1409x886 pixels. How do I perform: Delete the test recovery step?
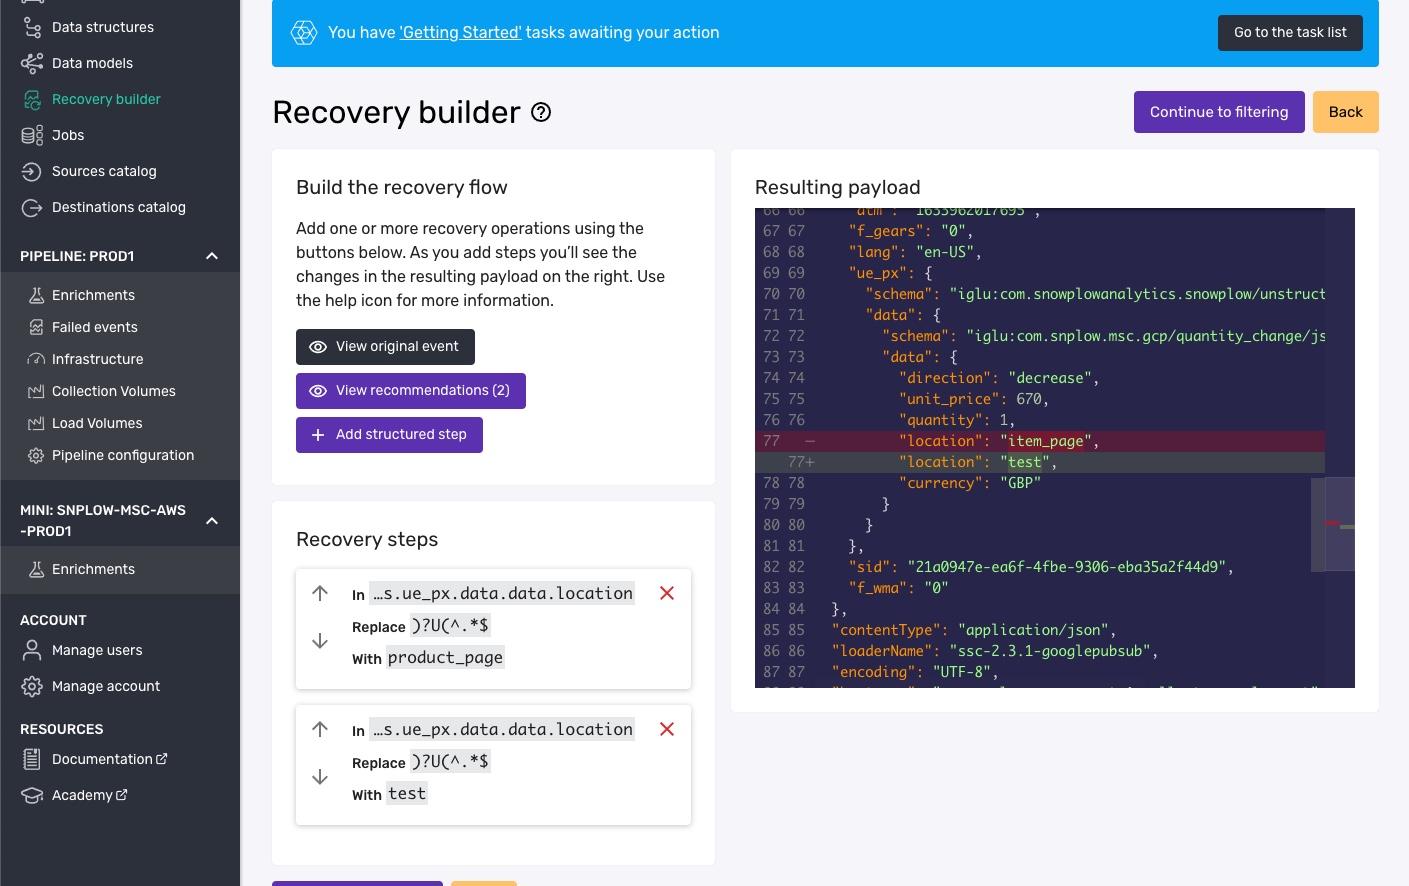click(667, 729)
